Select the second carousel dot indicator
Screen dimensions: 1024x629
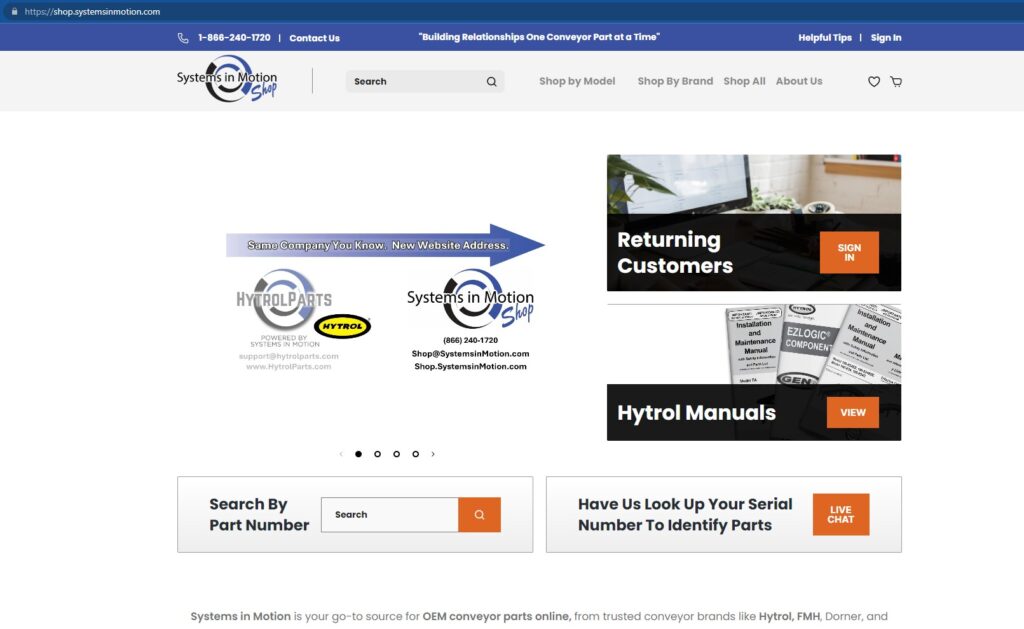[378, 454]
